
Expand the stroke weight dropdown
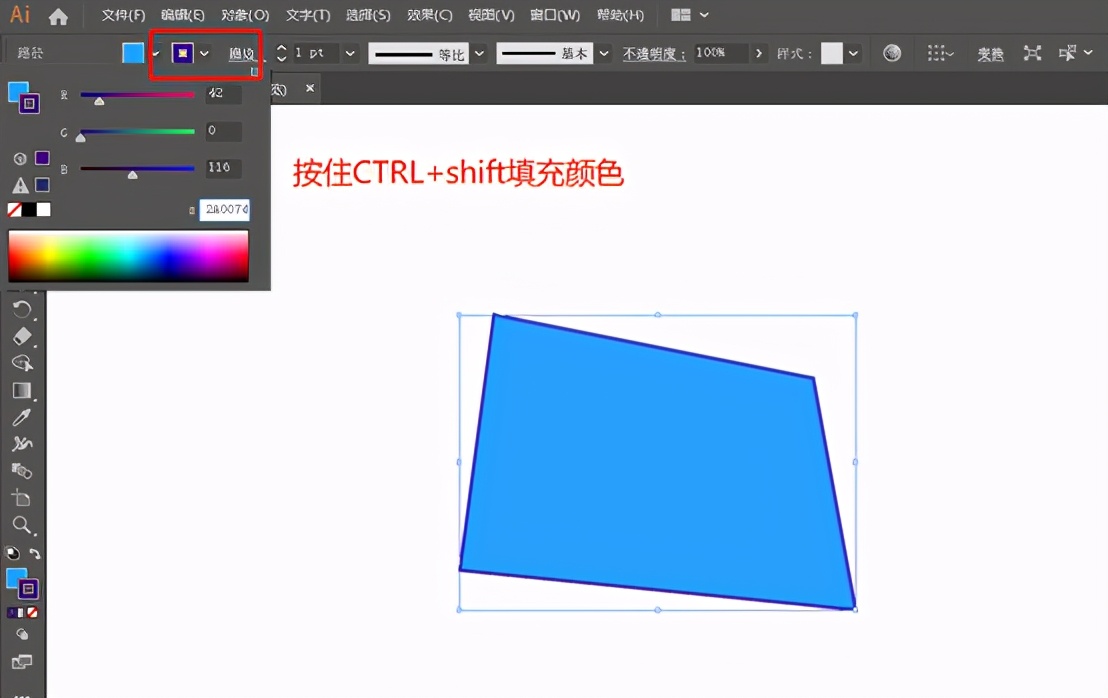click(x=350, y=53)
